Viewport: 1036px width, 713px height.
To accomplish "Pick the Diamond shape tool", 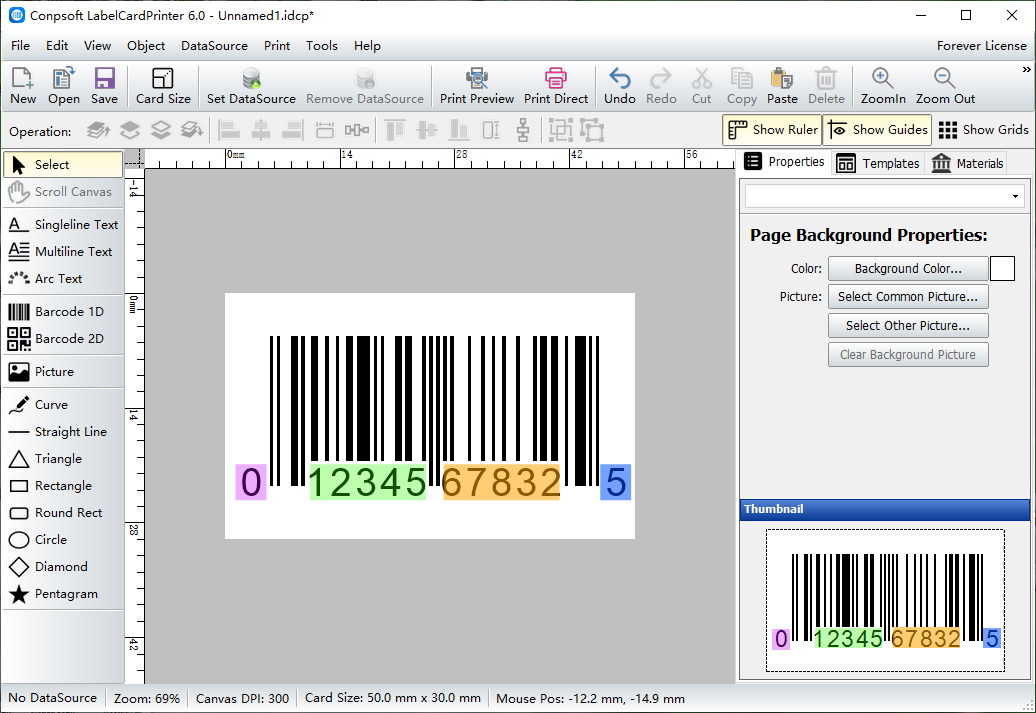I will coord(63,567).
